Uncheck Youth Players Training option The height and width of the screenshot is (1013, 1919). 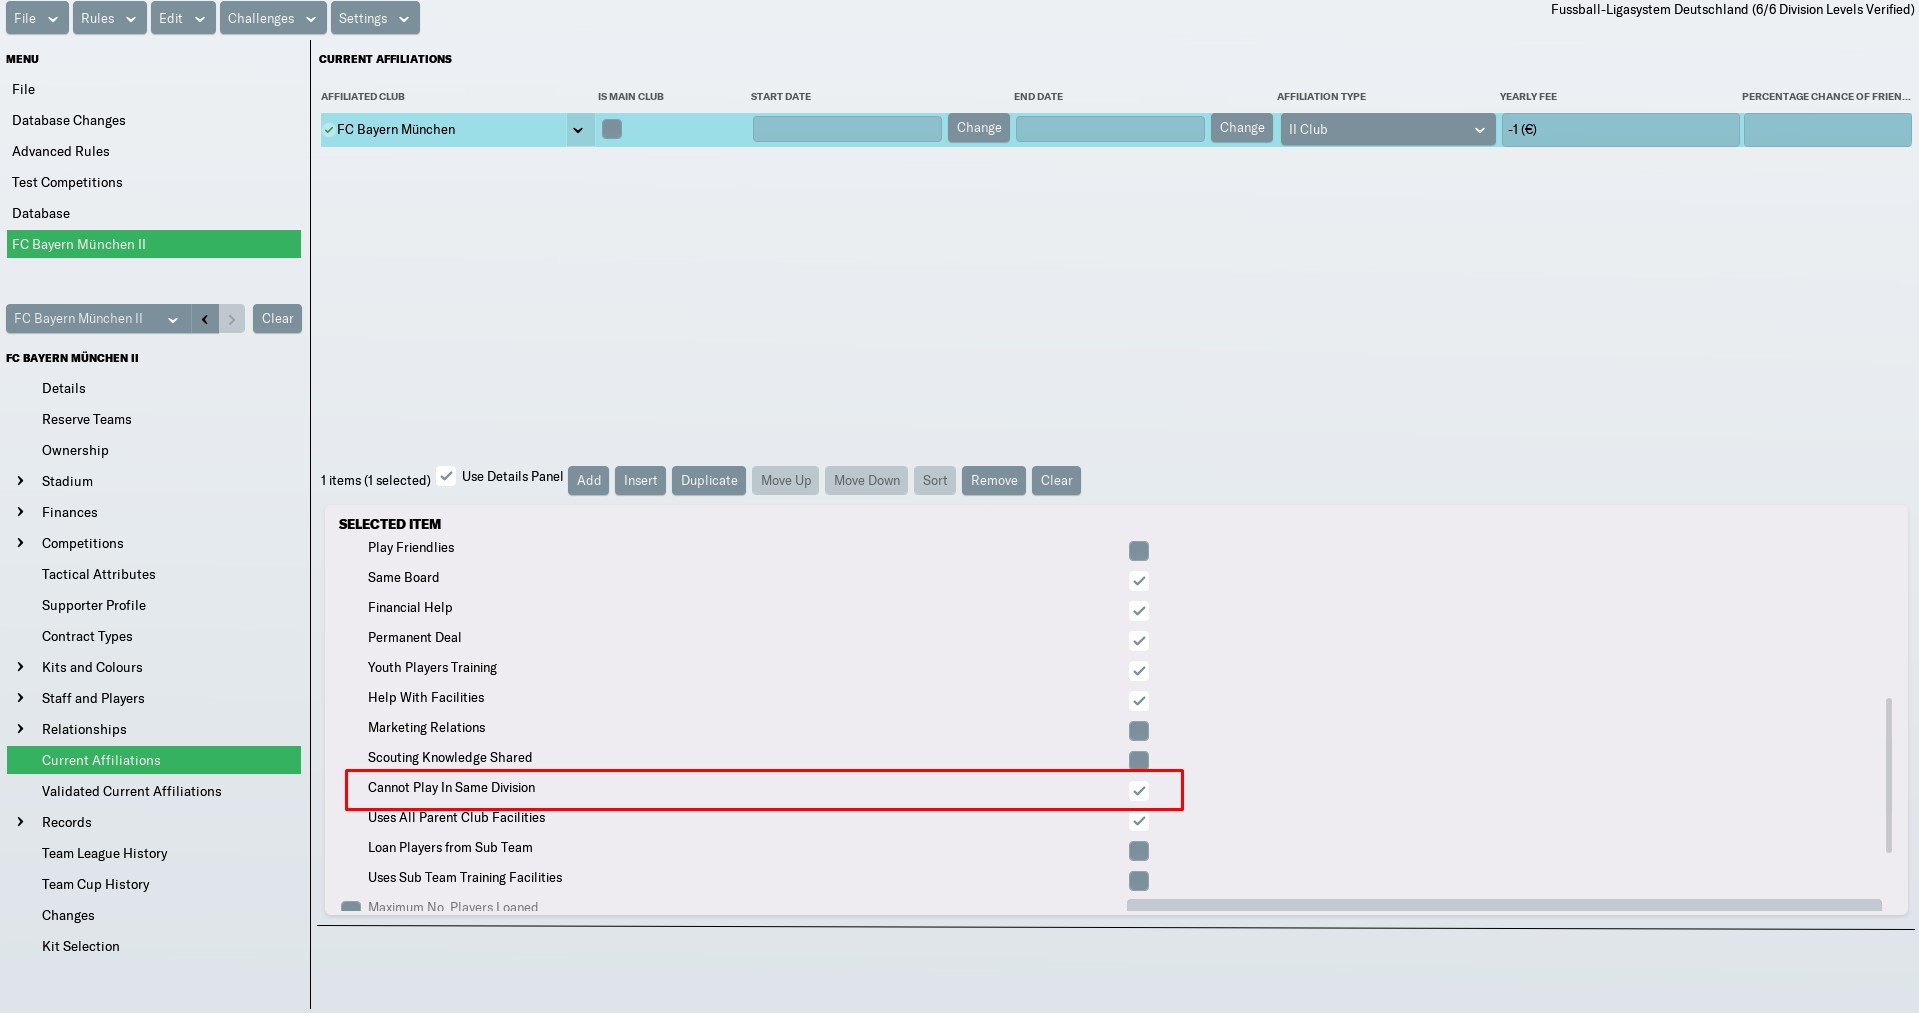click(1139, 671)
